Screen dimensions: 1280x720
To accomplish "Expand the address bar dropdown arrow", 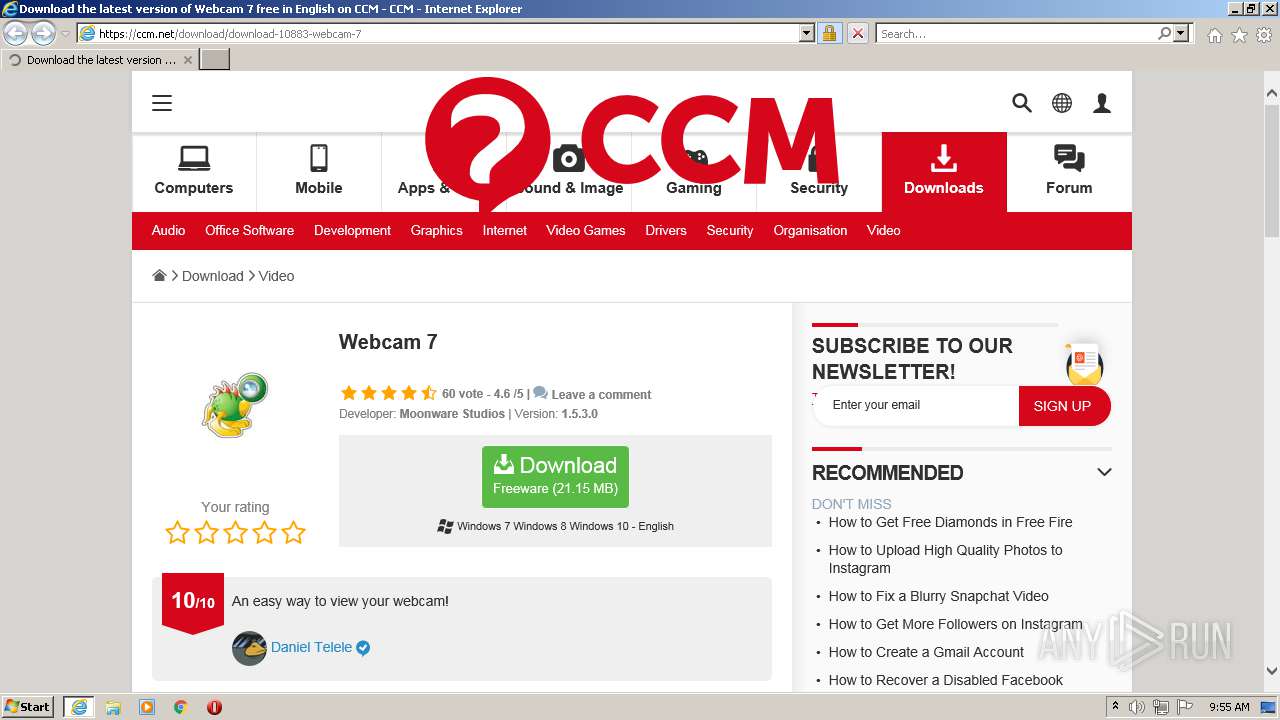I will [807, 33].
